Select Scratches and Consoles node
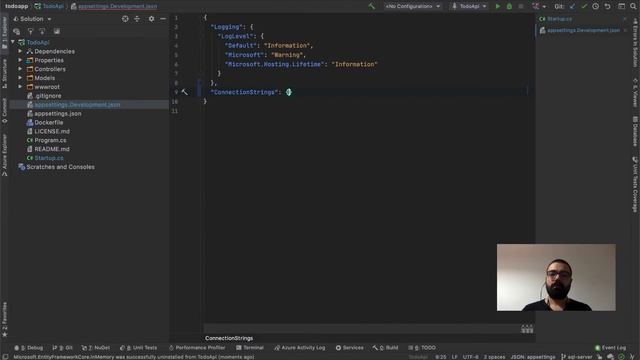 [x=60, y=167]
